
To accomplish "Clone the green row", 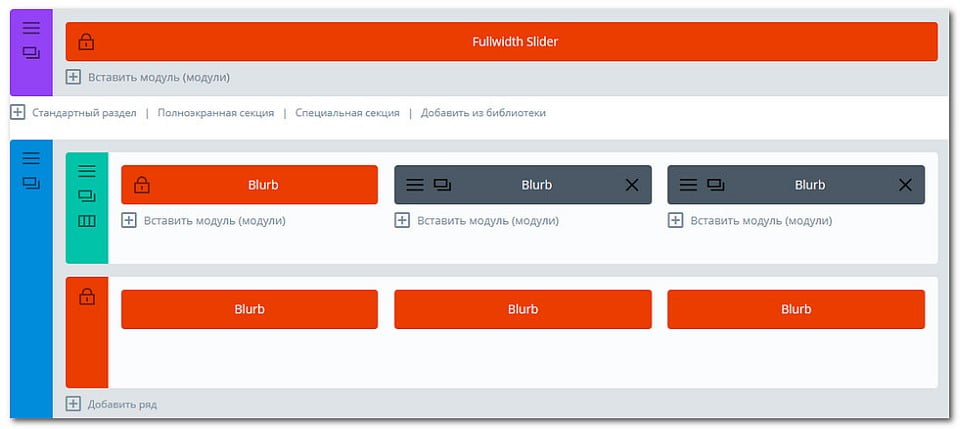I will pyautogui.click(x=87, y=196).
